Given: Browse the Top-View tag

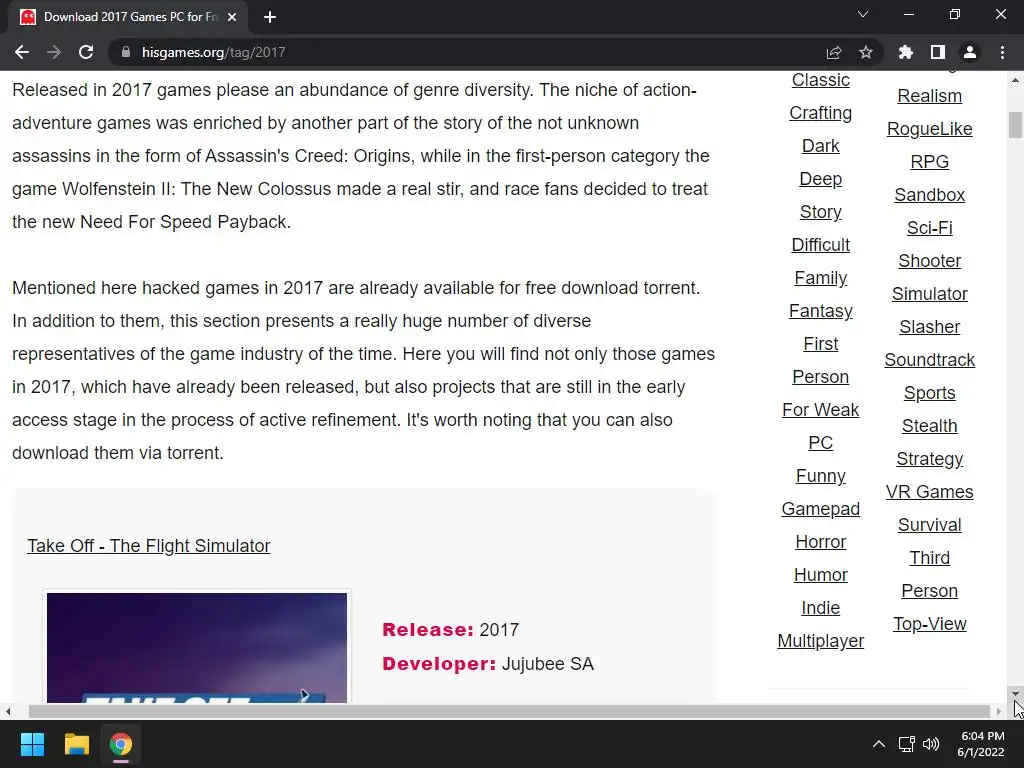Looking at the screenshot, I should pyautogui.click(x=930, y=624).
